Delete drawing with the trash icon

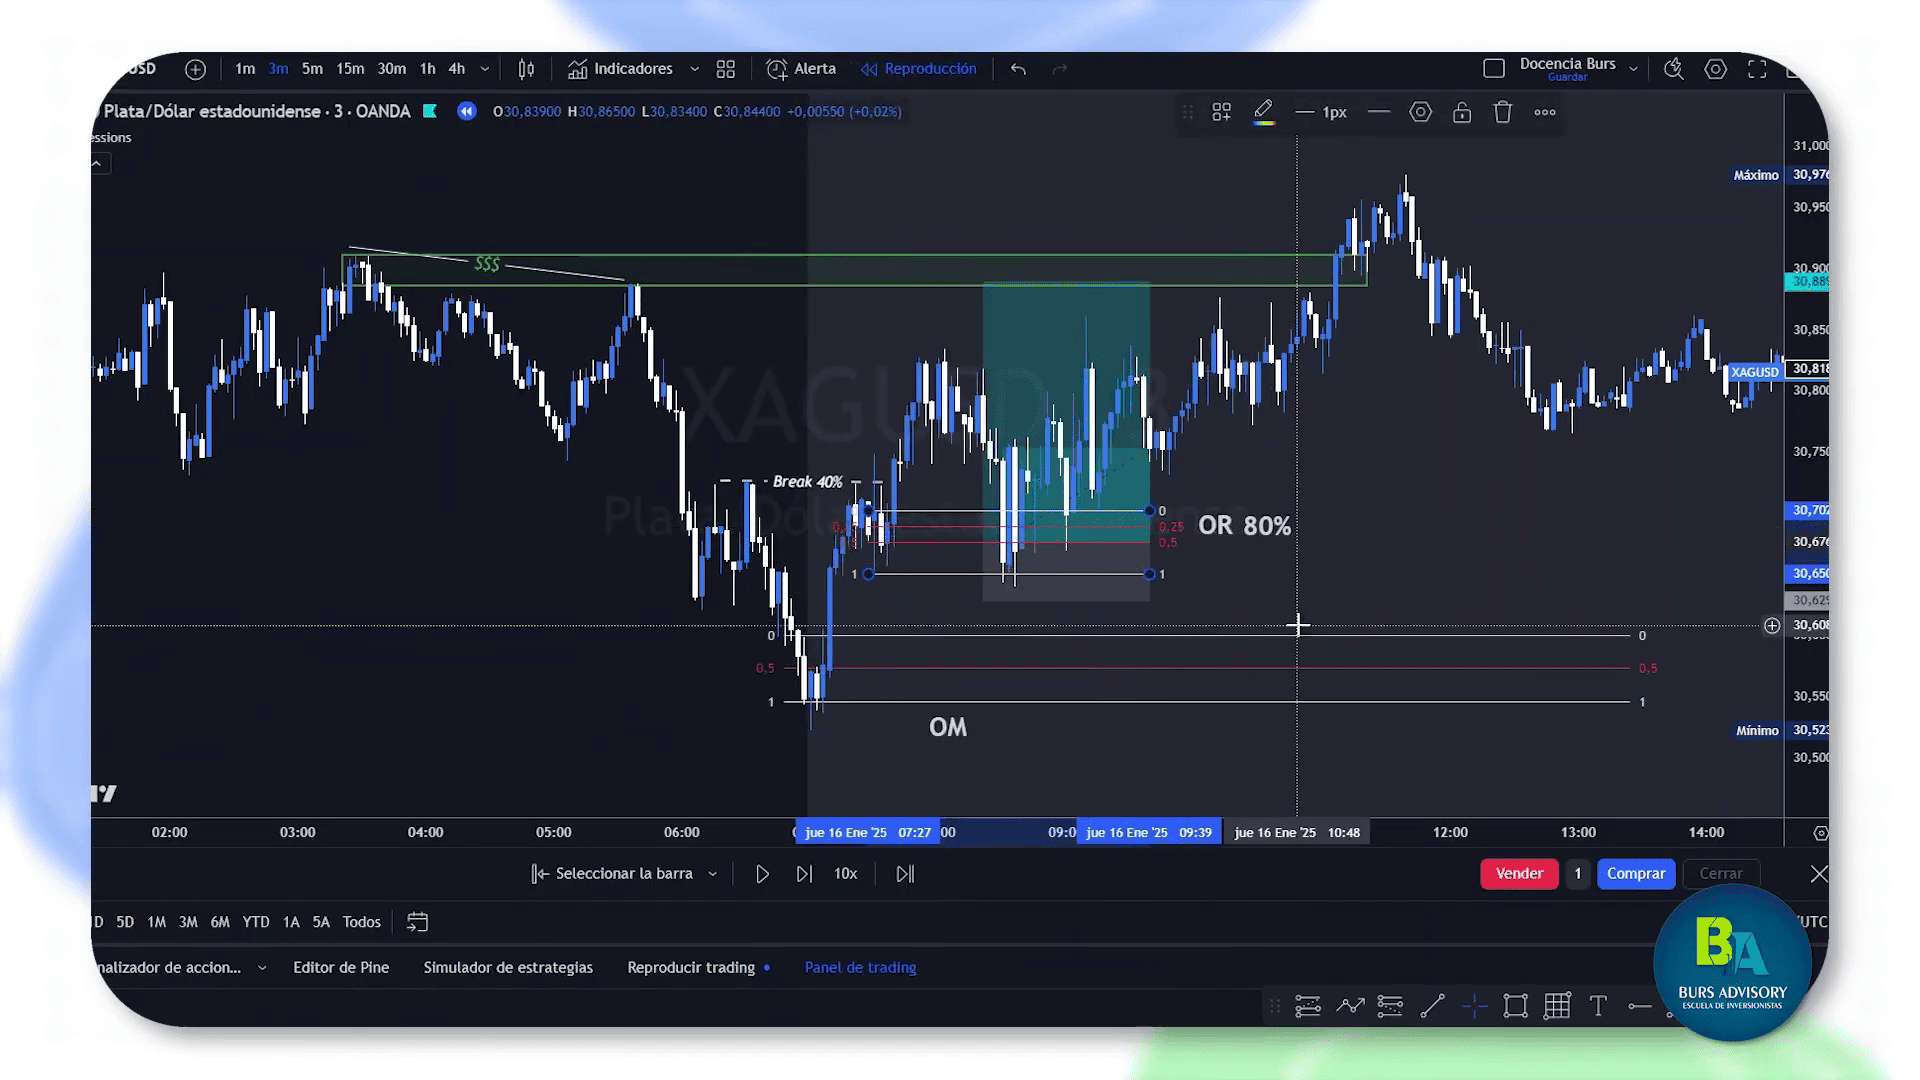coord(1502,112)
